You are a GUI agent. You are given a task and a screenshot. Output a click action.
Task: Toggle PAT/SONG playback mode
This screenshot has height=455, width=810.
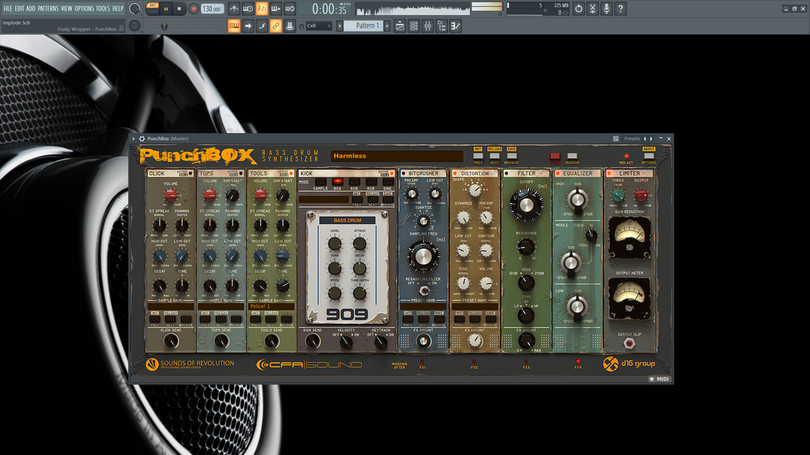tap(152, 9)
